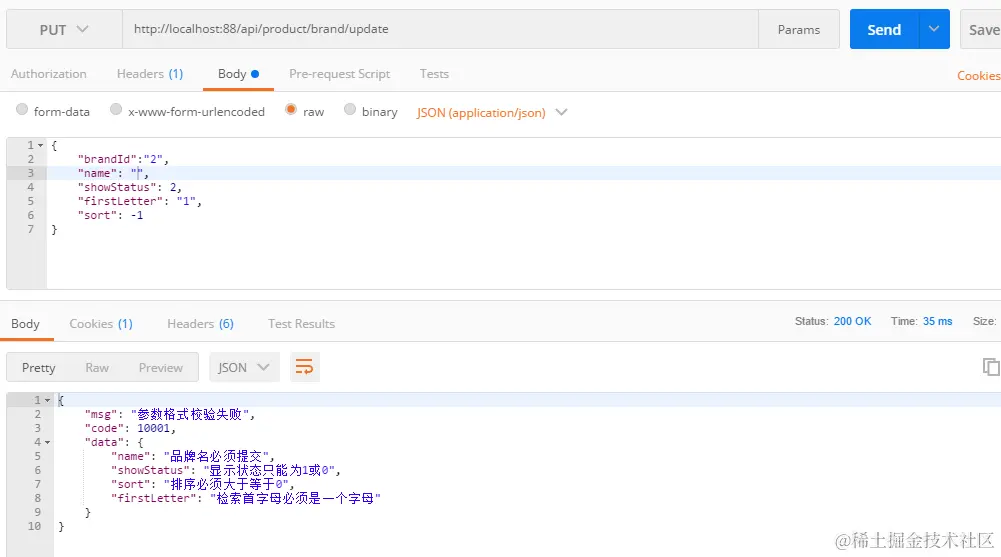Click the "msg" line in response

(170, 415)
